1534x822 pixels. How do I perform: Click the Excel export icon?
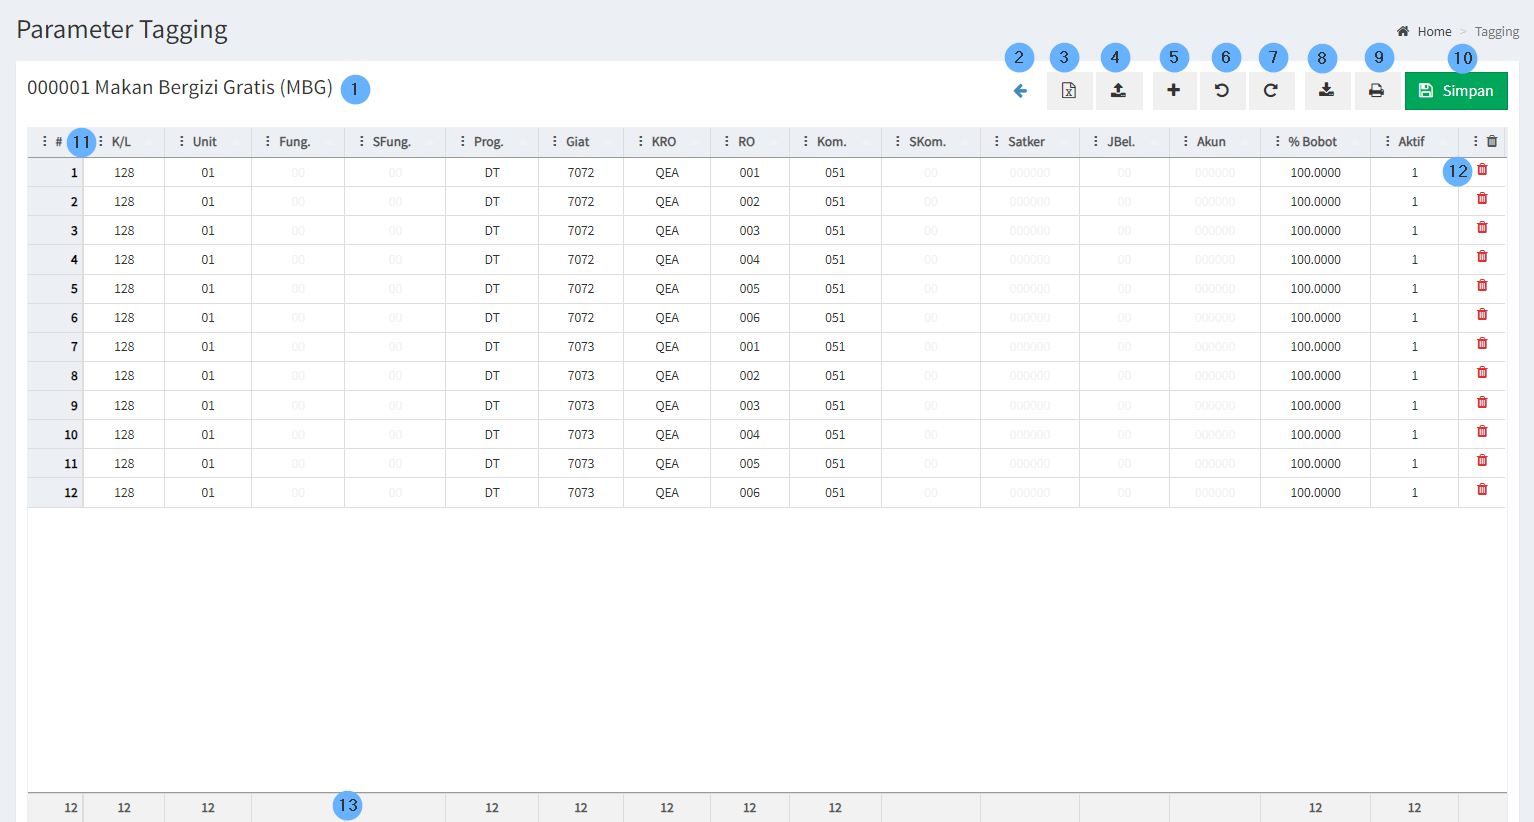tap(1069, 91)
